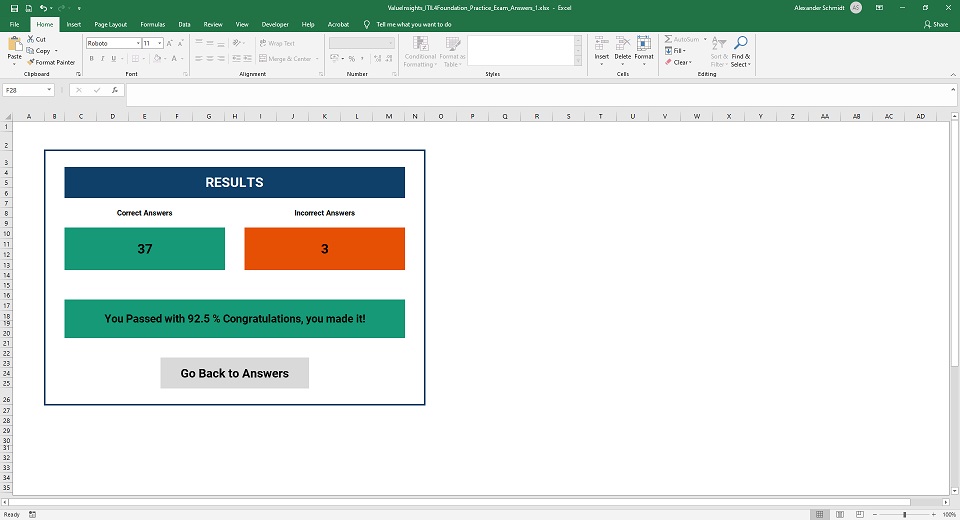
Task: Click the horizontal scrollbar at the bottom
Action: click(x=460, y=502)
